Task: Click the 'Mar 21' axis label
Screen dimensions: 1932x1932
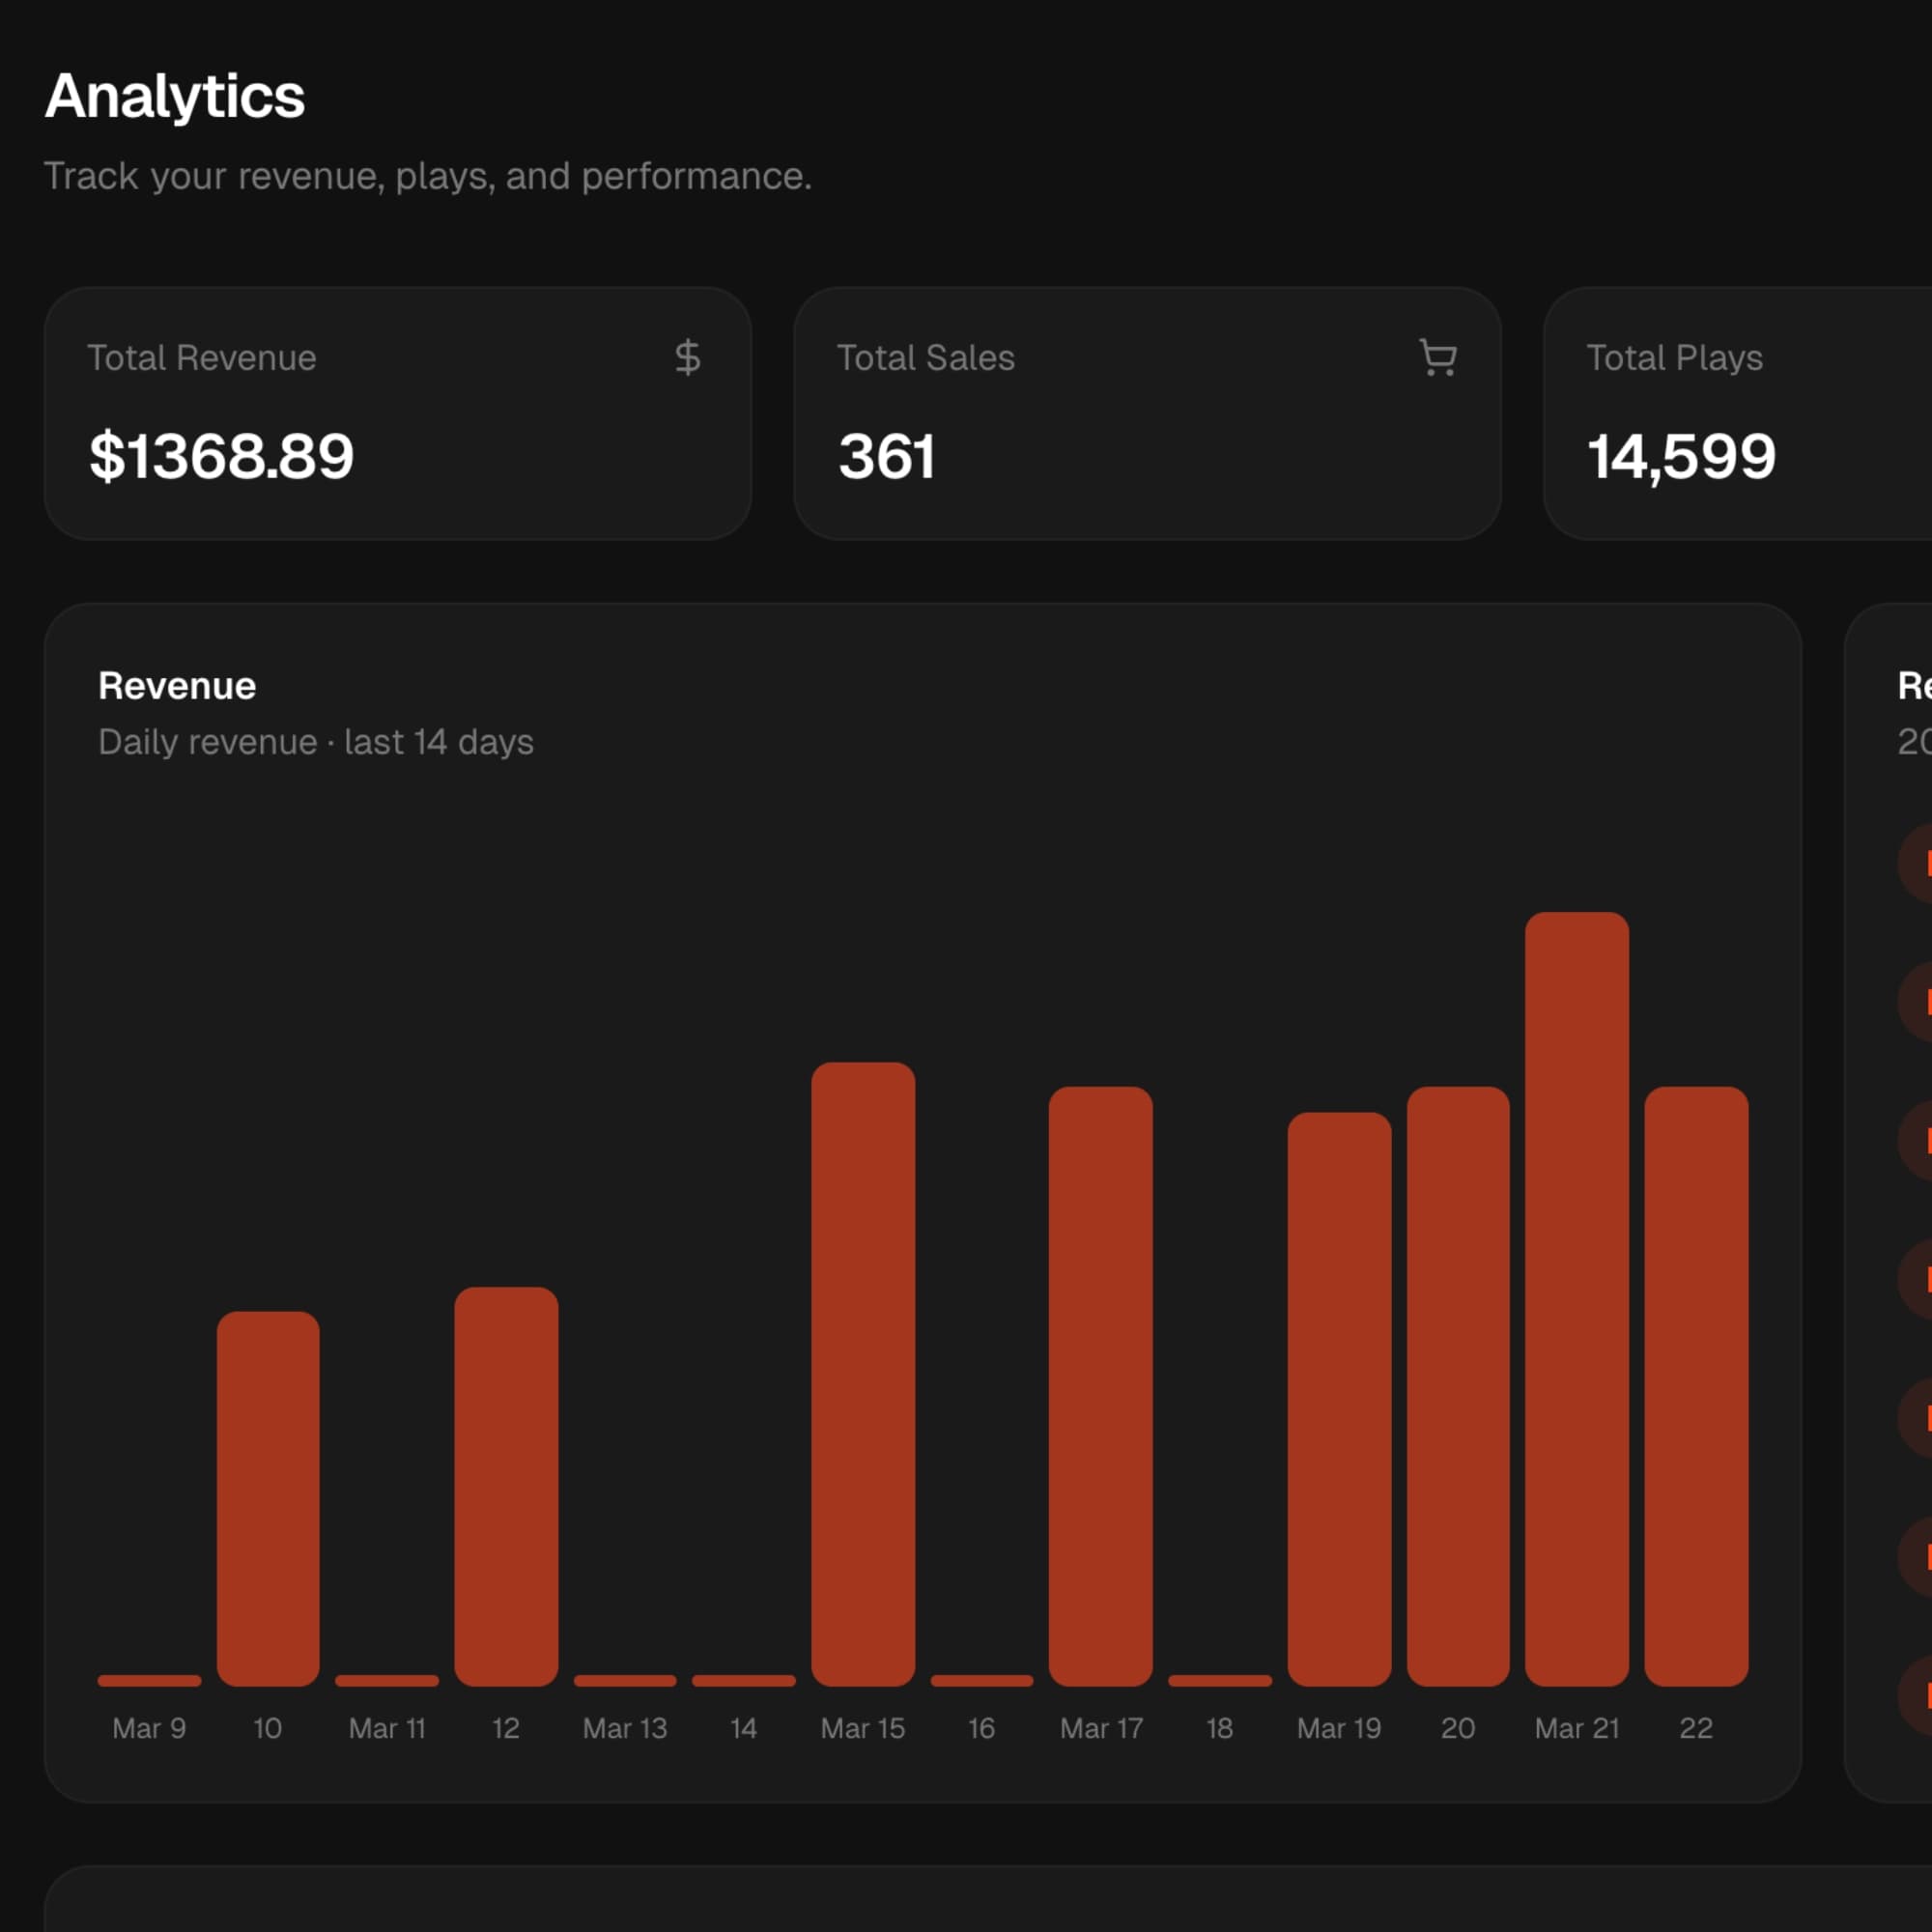Action: click(x=1577, y=1728)
